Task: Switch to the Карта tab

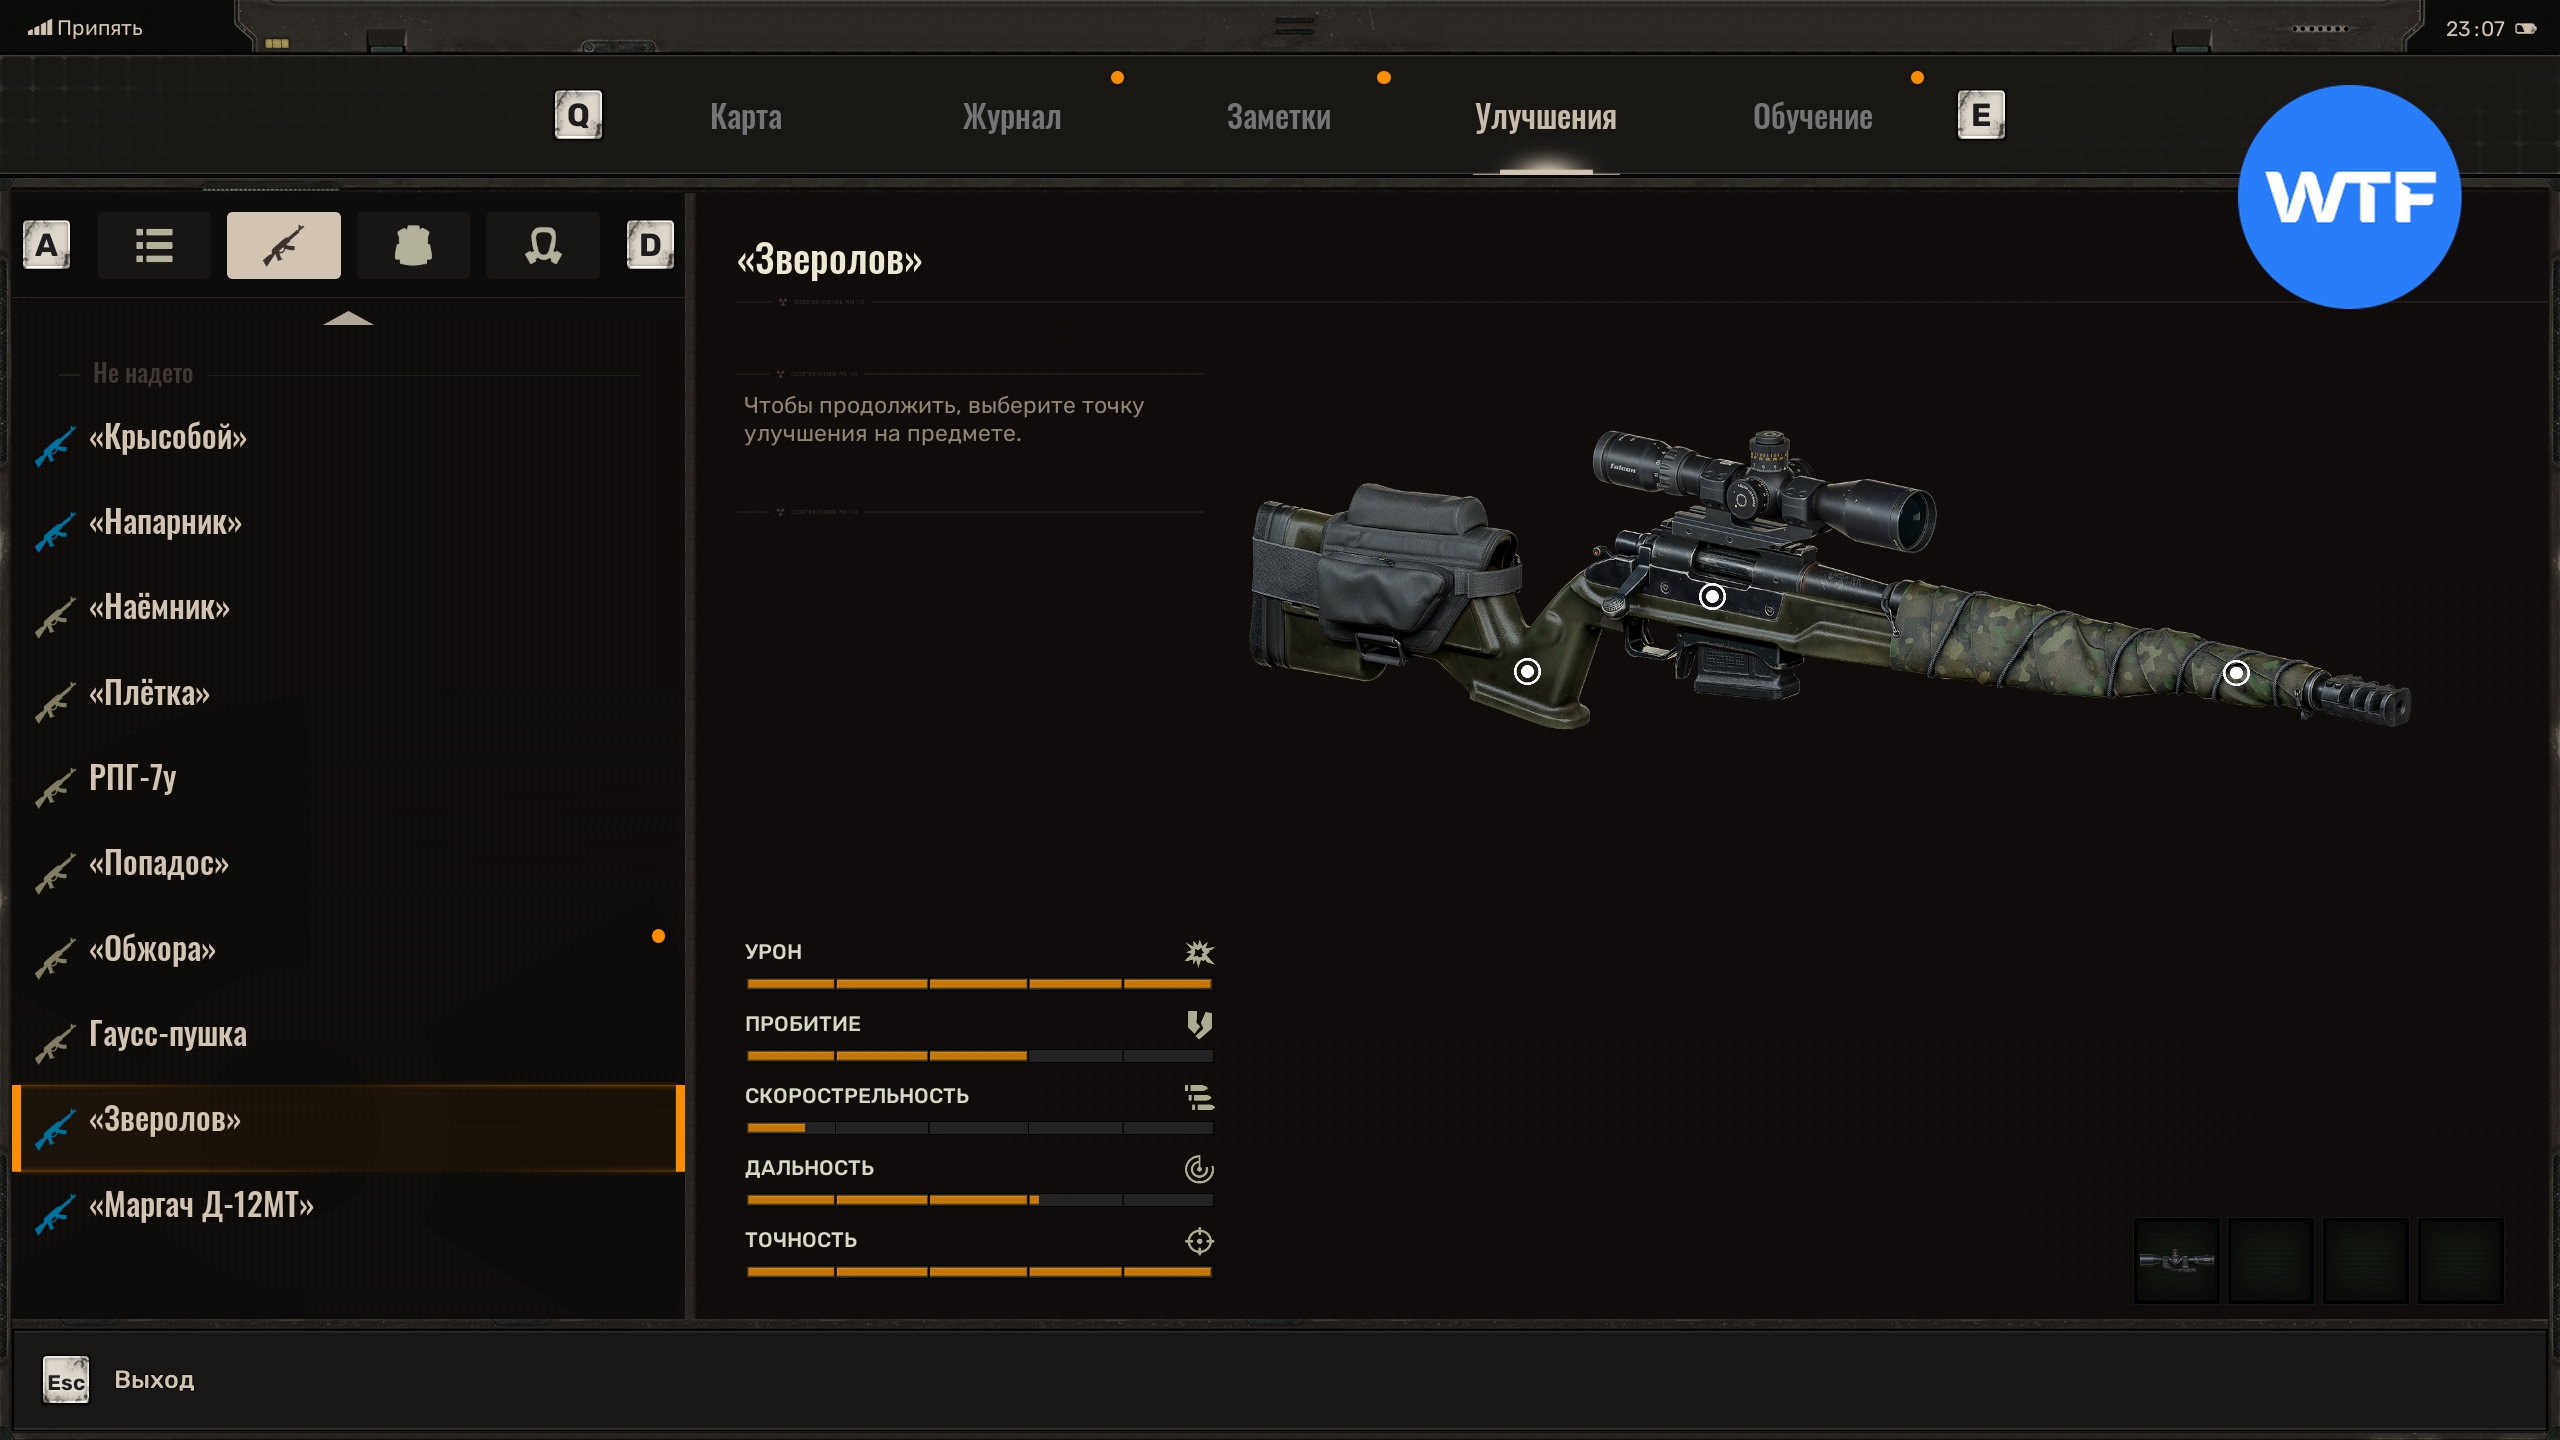Action: (746, 117)
